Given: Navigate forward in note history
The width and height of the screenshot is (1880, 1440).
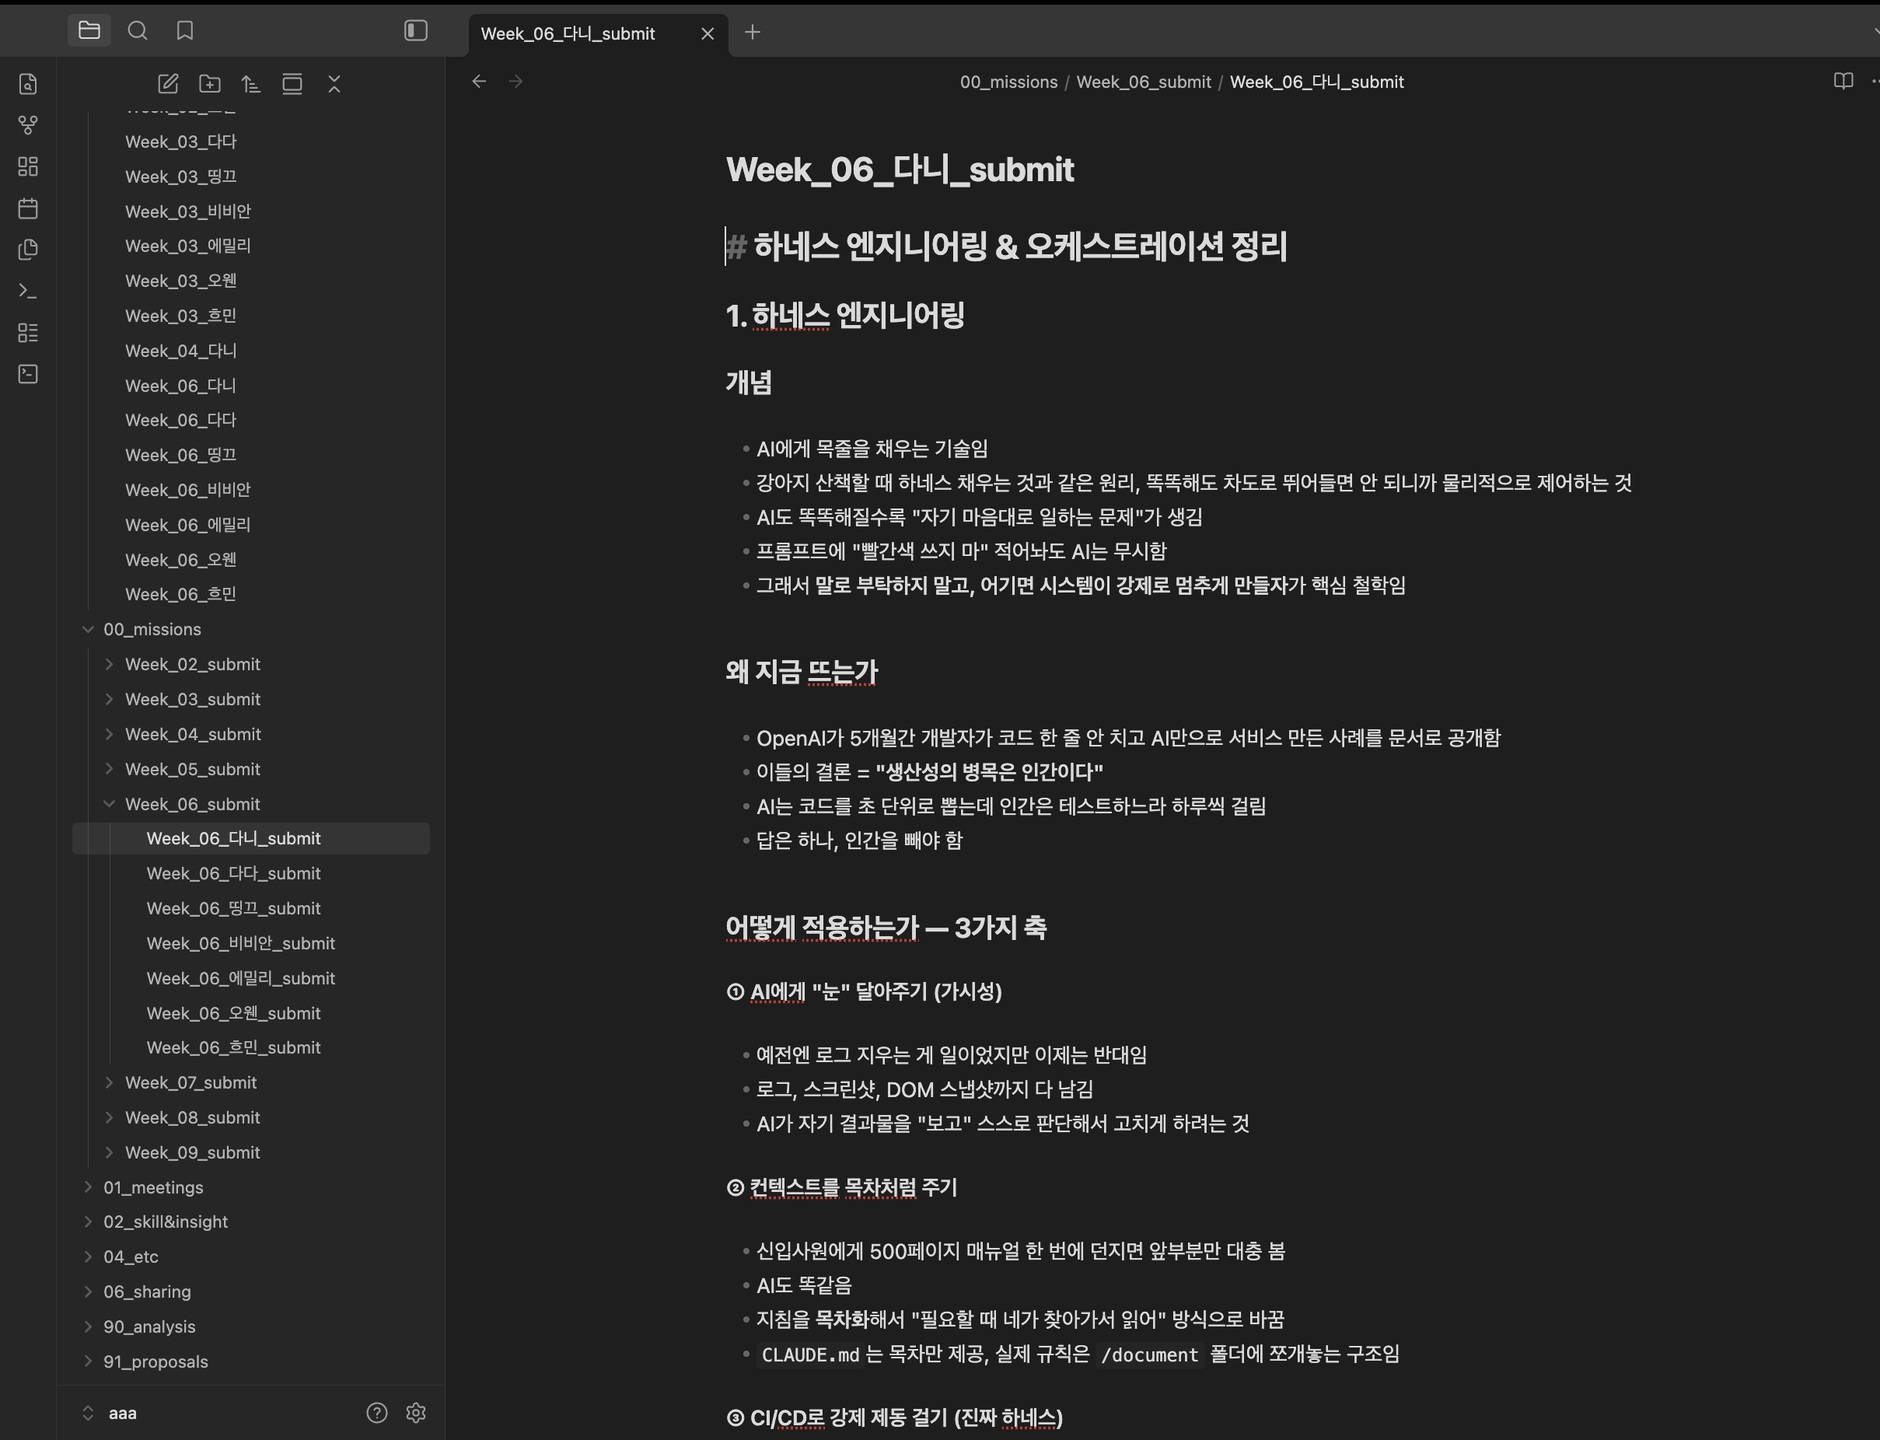Looking at the screenshot, I should click(x=516, y=81).
